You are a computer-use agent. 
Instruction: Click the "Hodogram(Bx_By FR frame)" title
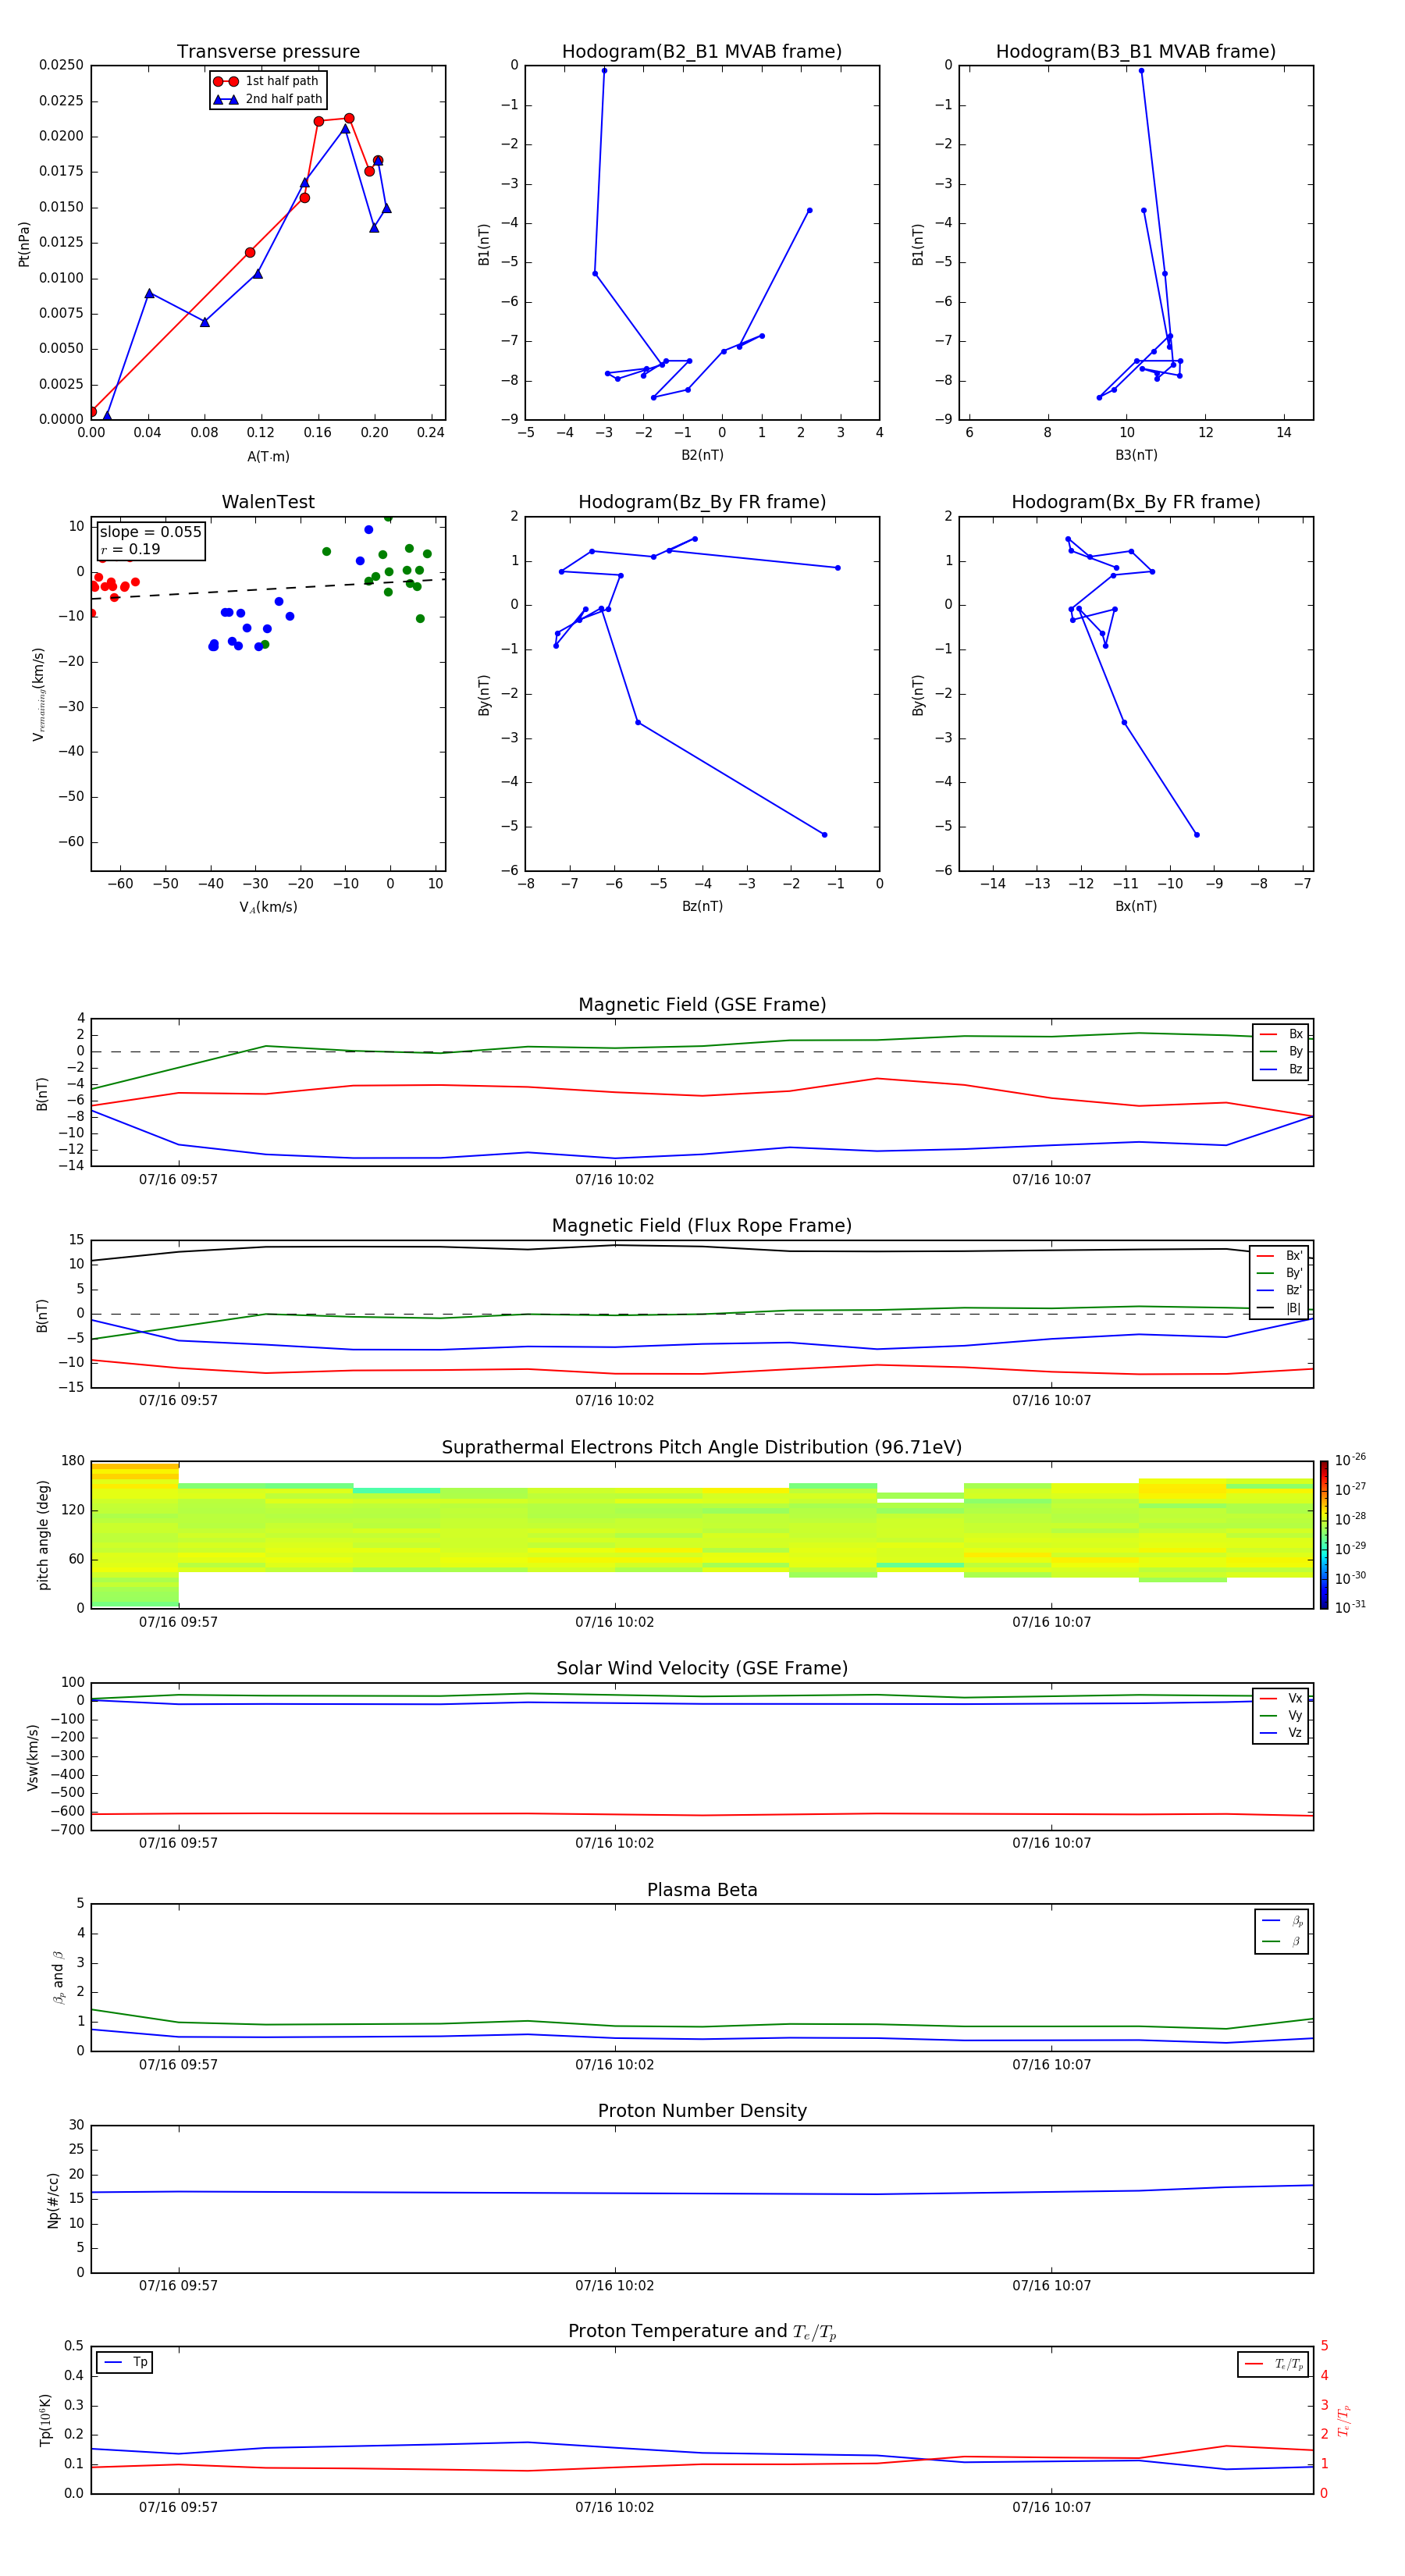coord(1136,502)
